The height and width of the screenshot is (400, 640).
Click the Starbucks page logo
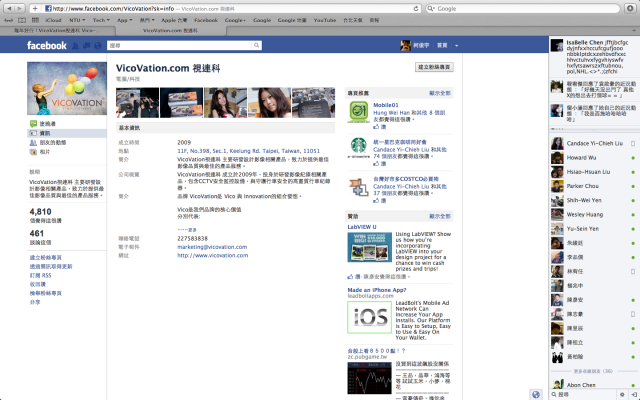point(358,148)
